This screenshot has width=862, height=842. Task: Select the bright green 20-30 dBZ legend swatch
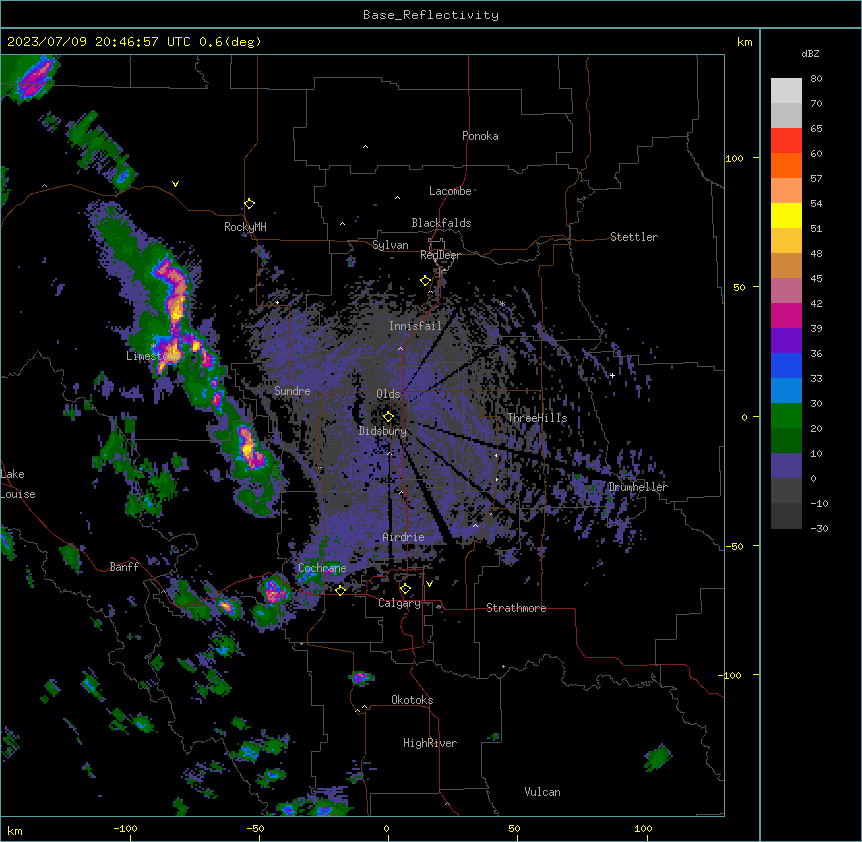(786, 416)
